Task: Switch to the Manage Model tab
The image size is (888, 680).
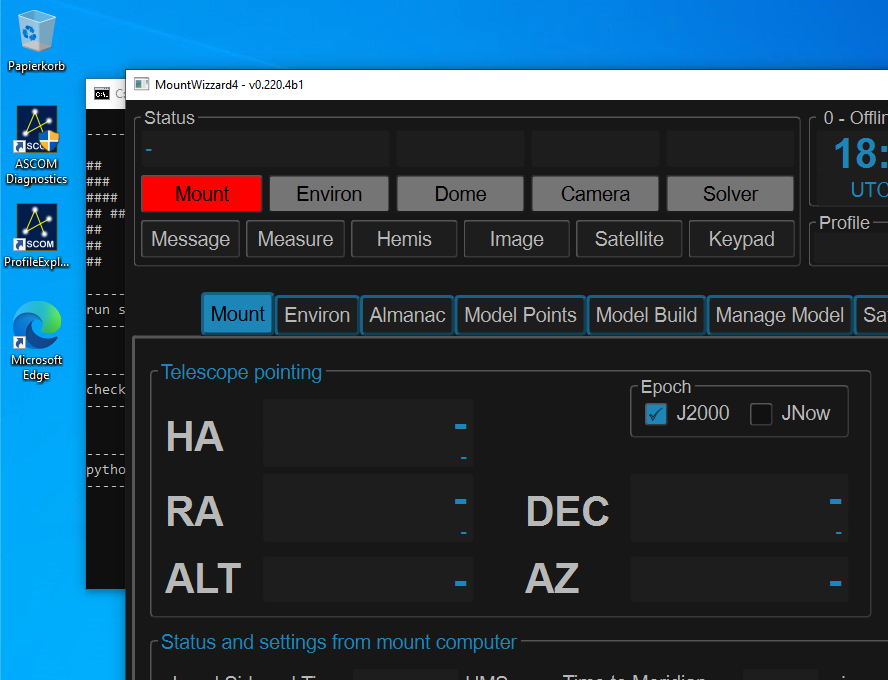Action: 780,315
